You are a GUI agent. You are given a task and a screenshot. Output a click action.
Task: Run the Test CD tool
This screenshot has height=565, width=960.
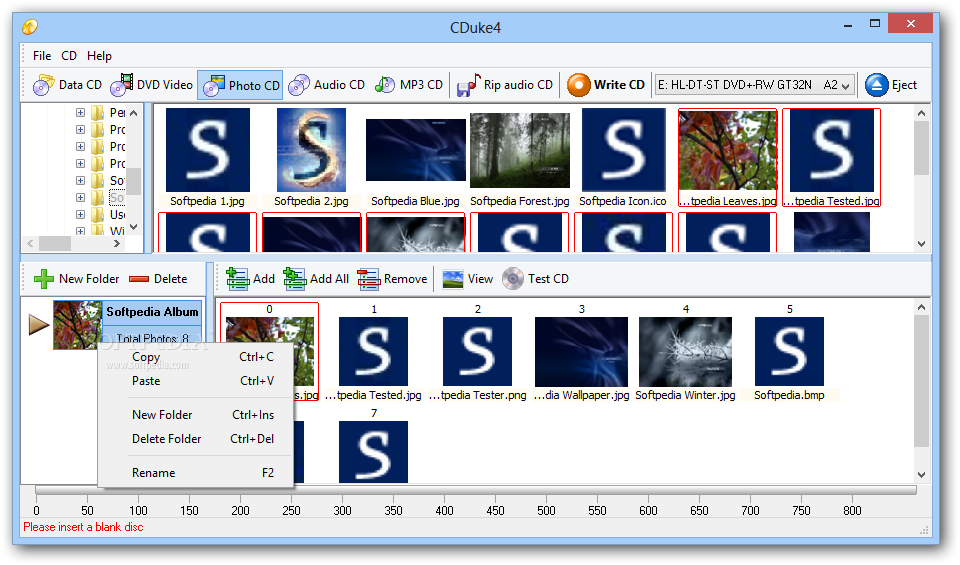coord(535,279)
